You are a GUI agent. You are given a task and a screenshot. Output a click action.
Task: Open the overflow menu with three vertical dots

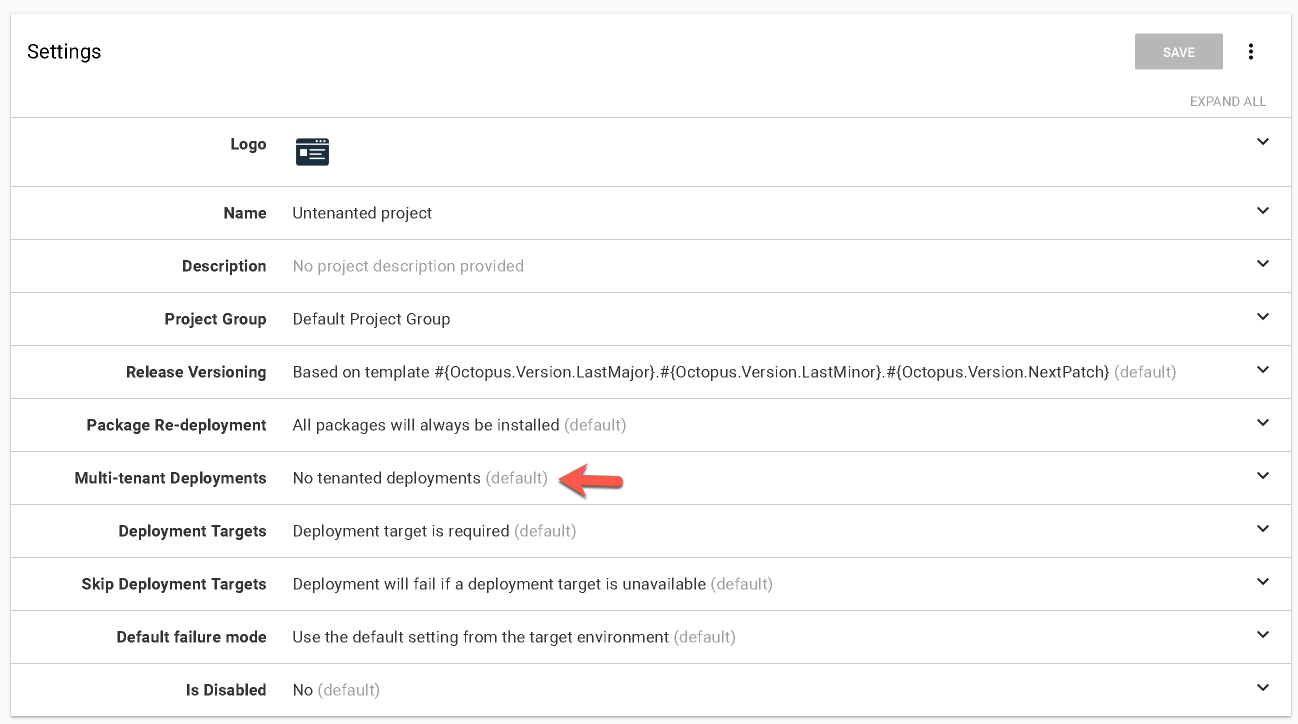tap(1251, 51)
